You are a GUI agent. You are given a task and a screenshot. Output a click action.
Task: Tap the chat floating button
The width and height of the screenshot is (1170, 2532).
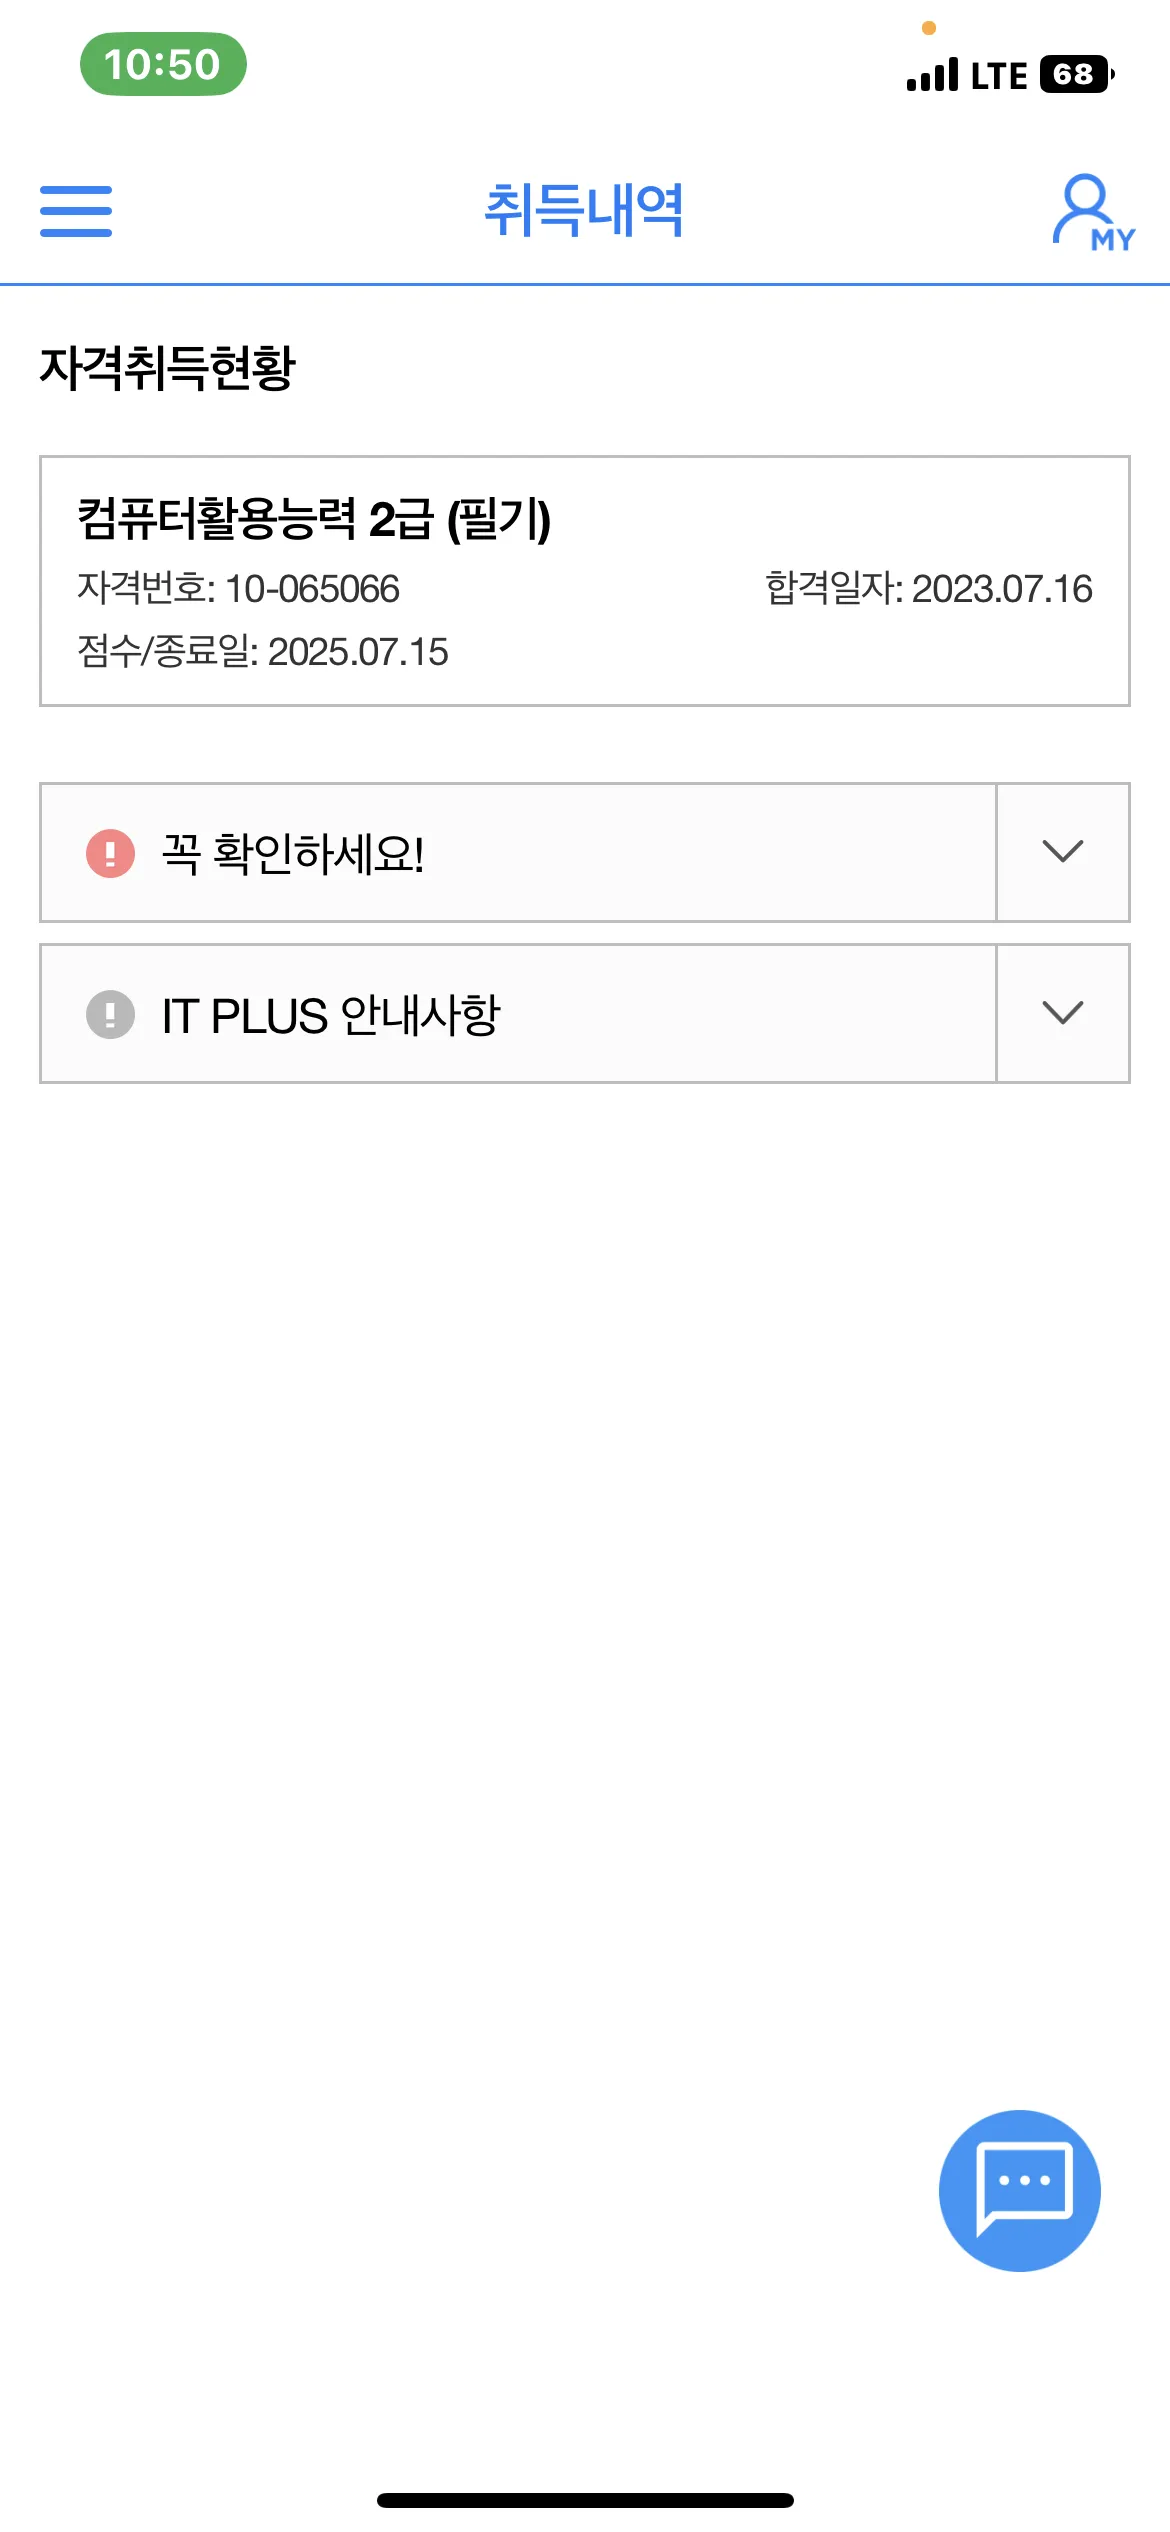pos(1019,2190)
